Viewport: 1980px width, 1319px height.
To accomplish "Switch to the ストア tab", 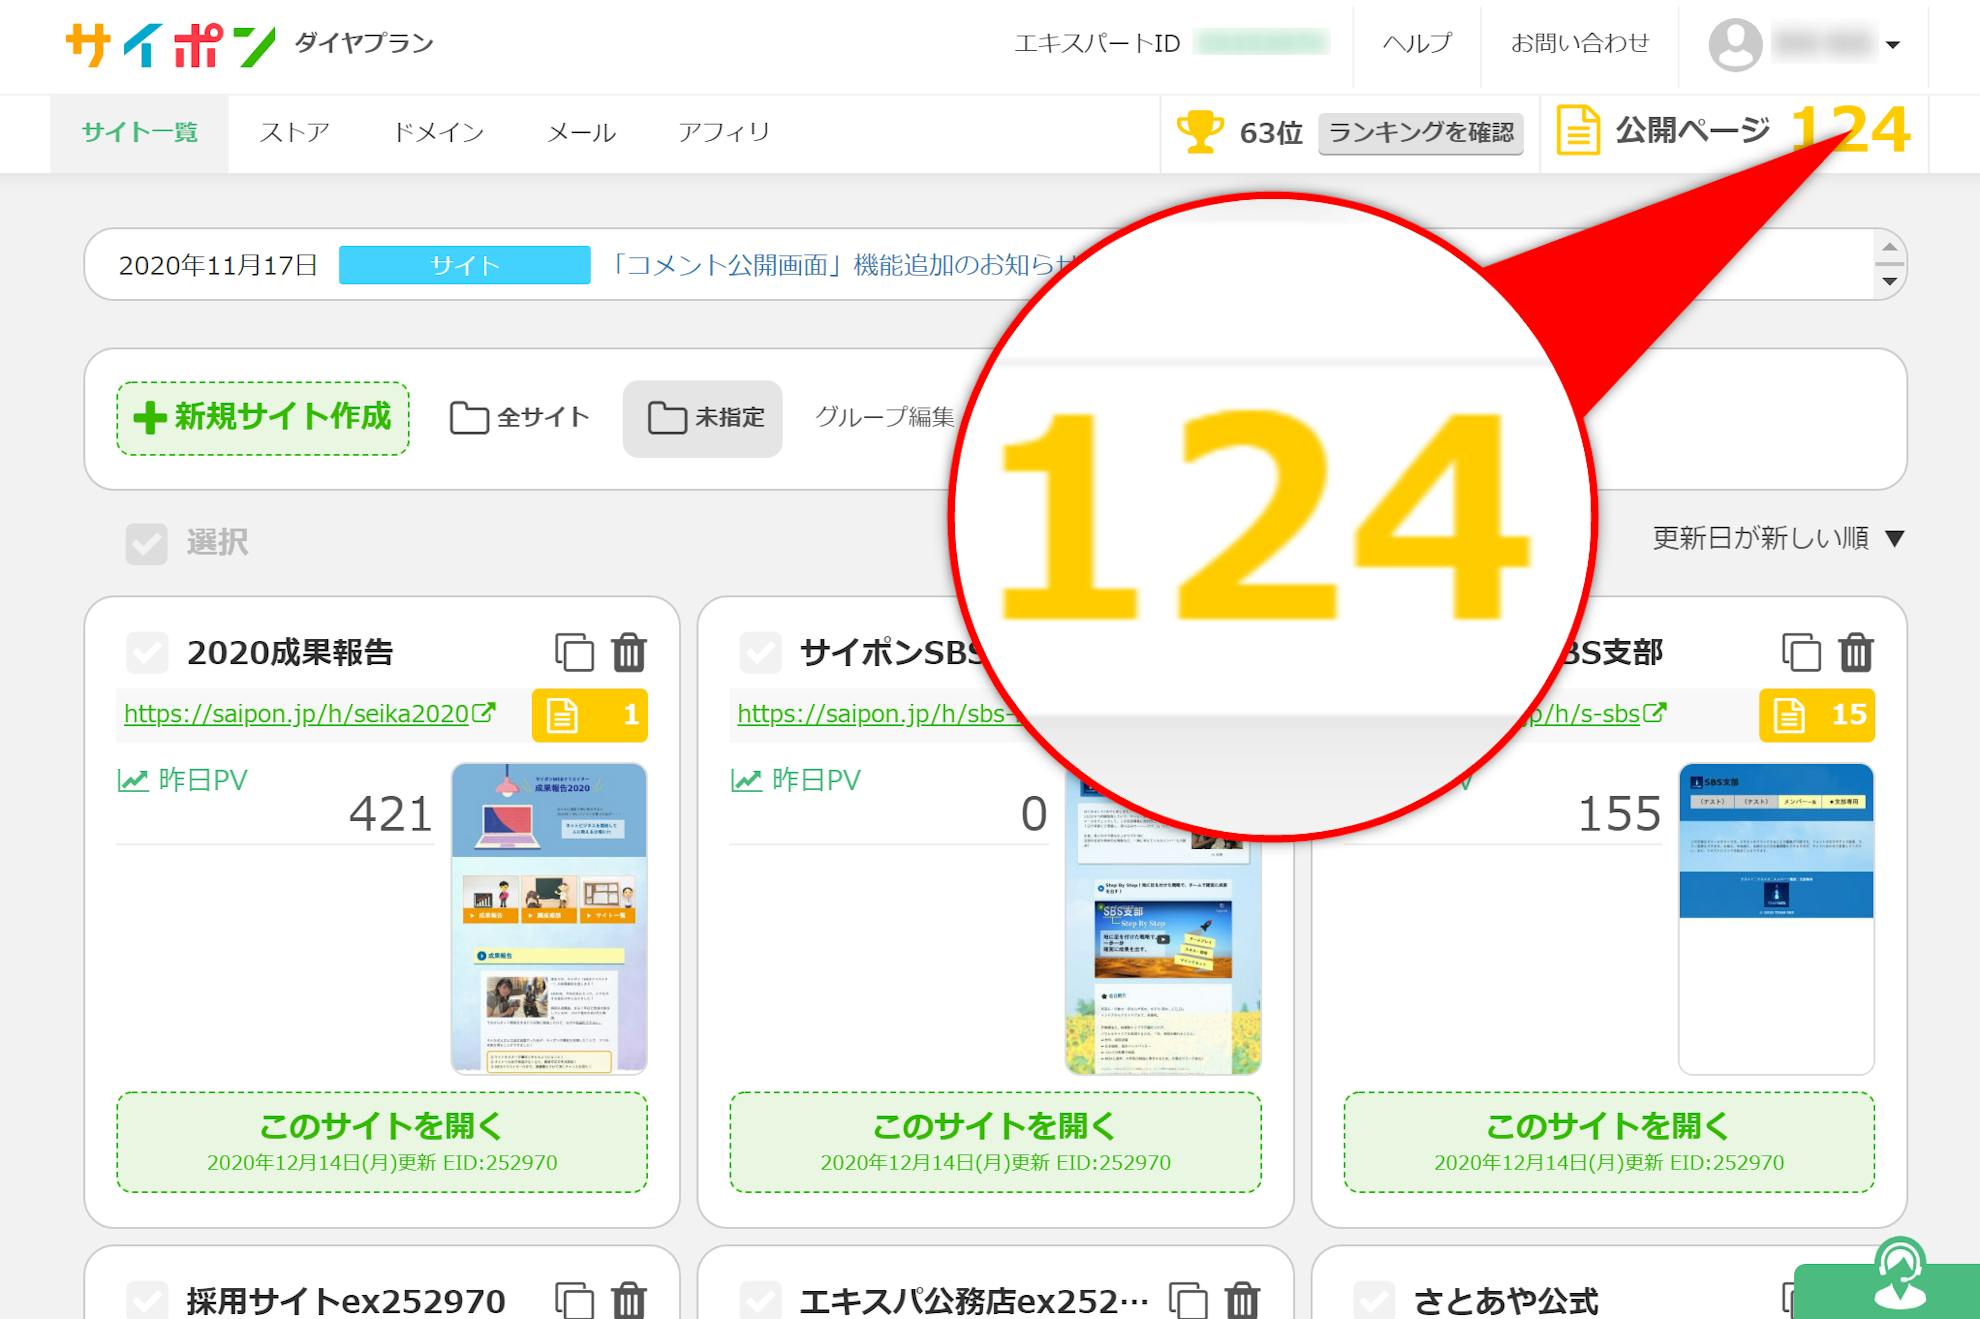I will (294, 133).
